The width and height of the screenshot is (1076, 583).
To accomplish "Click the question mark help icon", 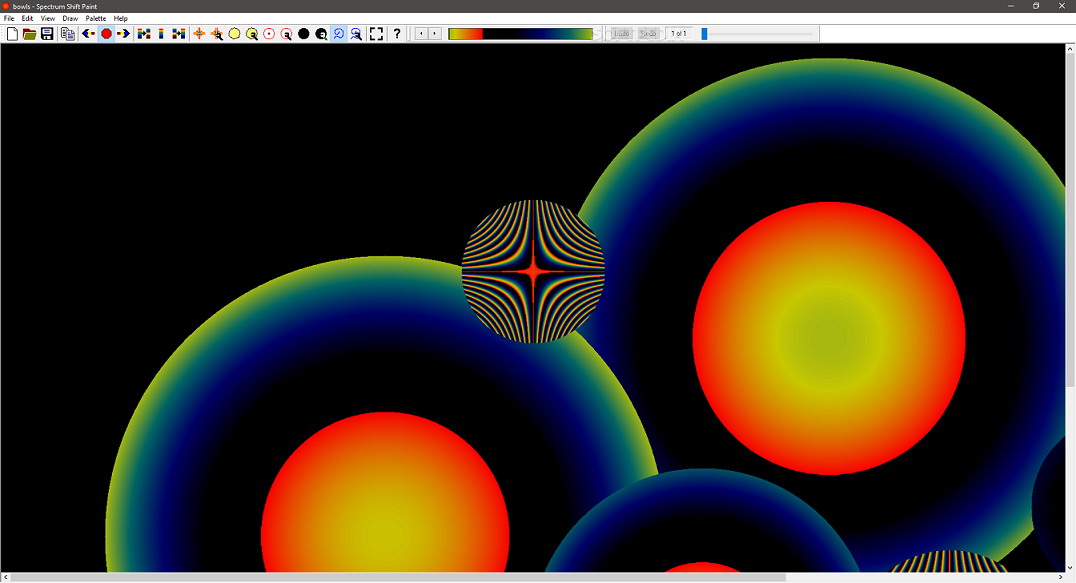I will pos(397,34).
